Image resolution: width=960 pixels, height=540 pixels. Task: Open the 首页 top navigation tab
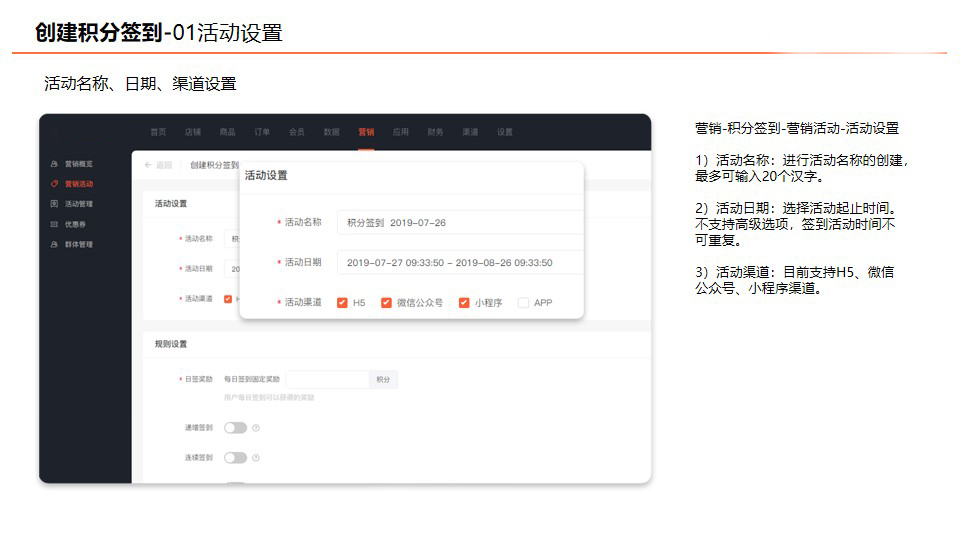click(159, 132)
